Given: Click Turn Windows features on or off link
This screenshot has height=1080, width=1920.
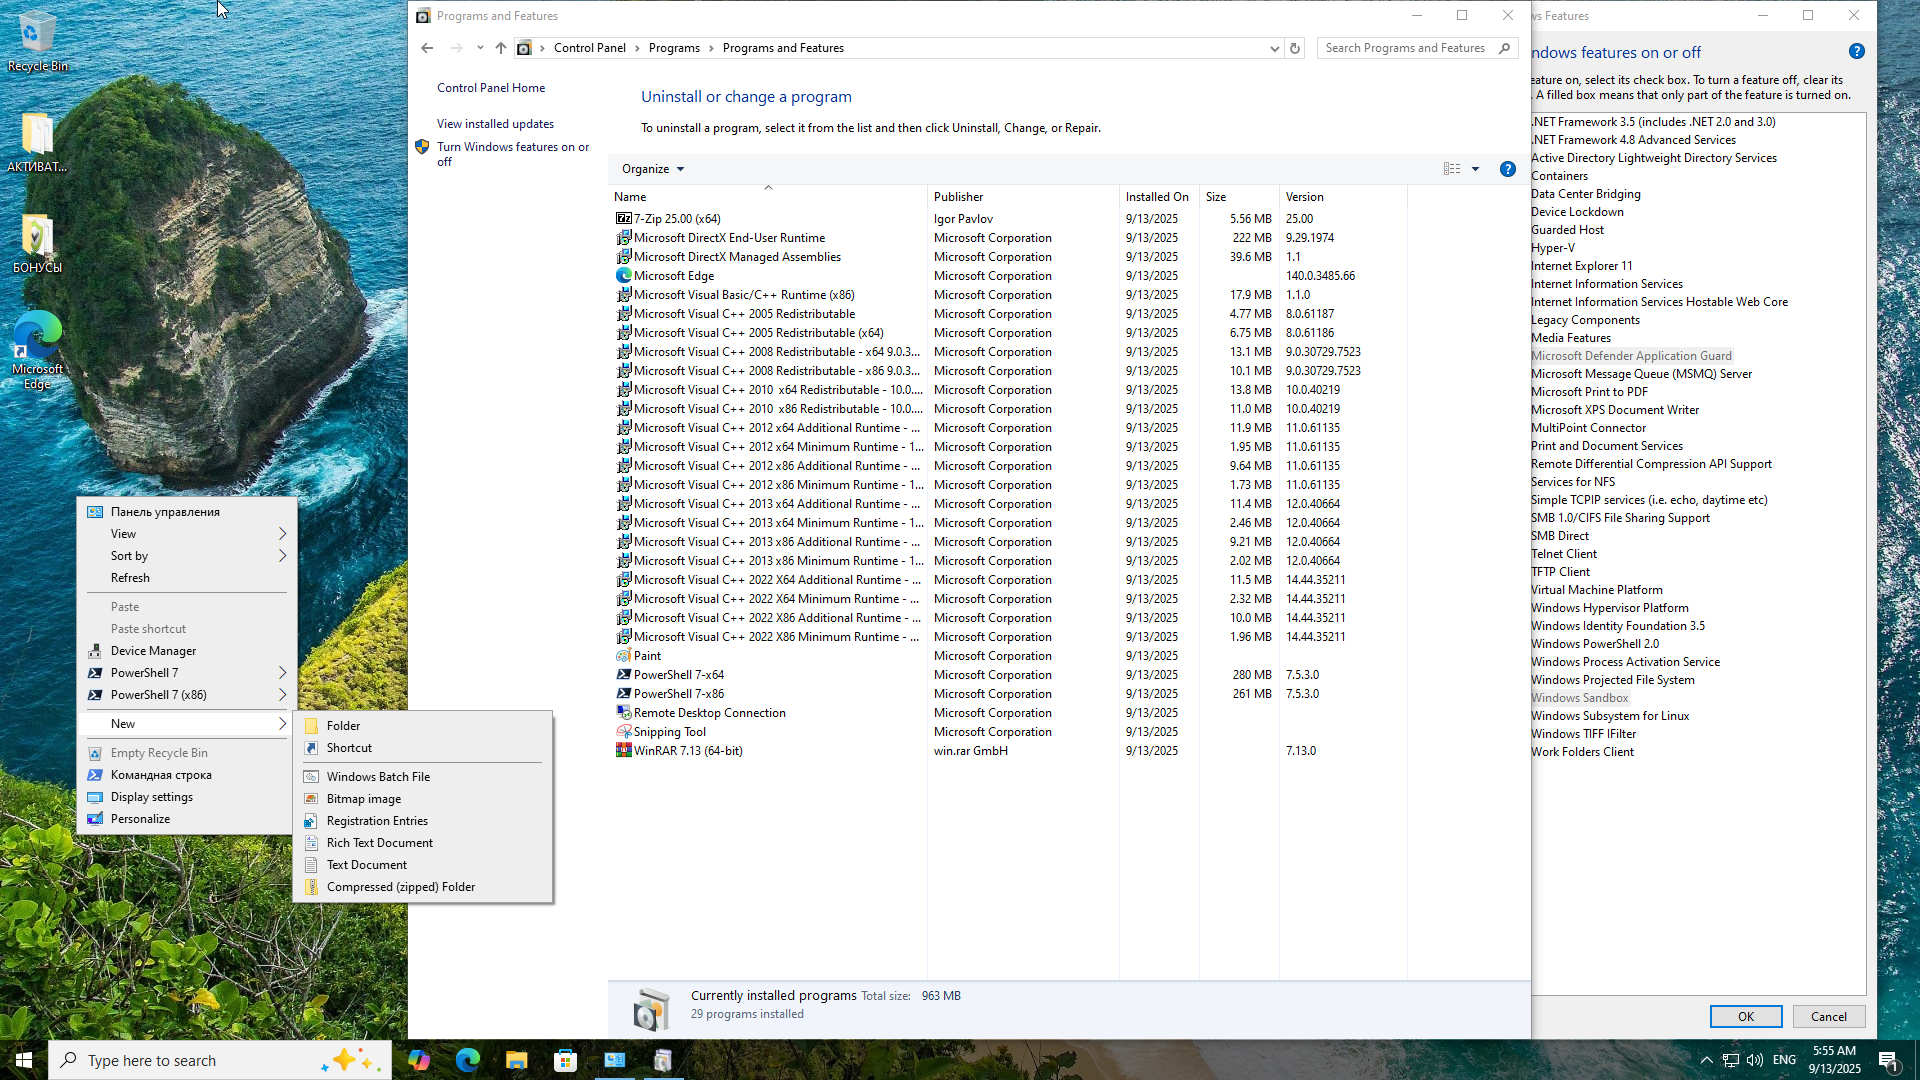Looking at the screenshot, I should point(512,154).
